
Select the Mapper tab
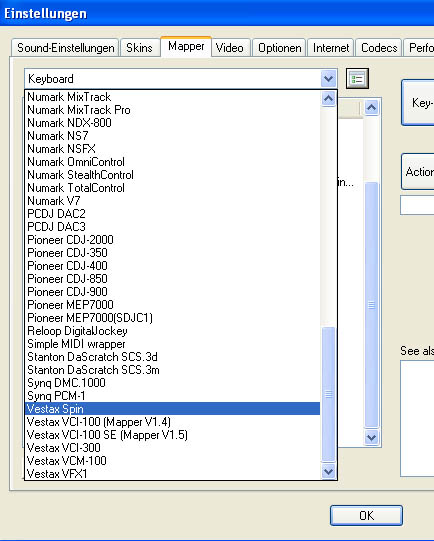pyautogui.click(x=186, y=46)
